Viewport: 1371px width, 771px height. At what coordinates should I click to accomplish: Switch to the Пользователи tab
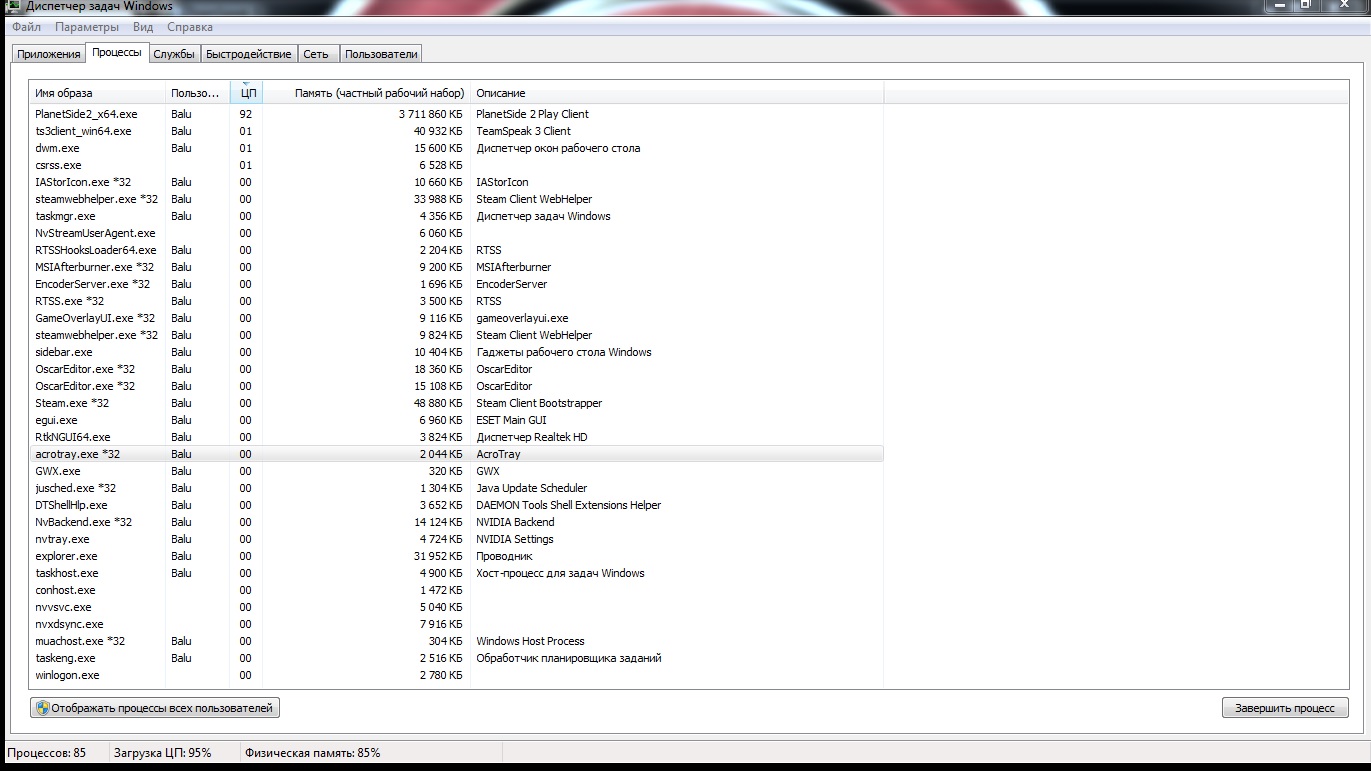pos(381,54)
